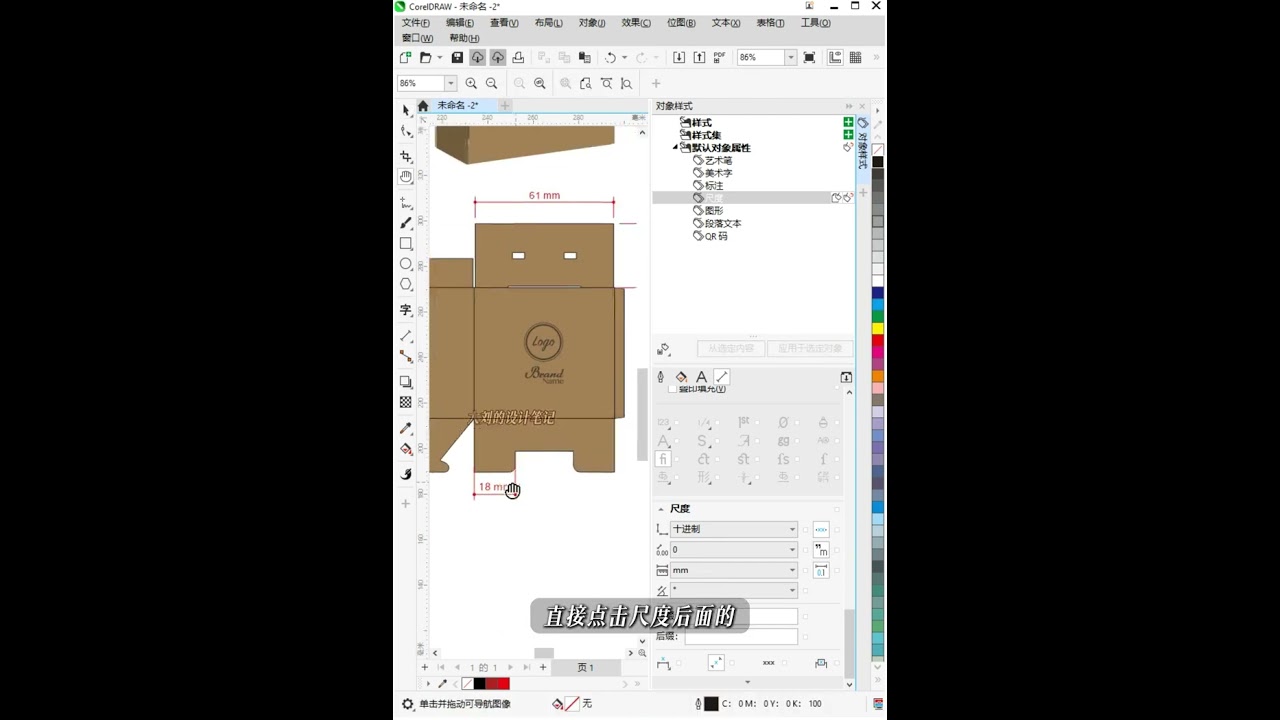
Task: Toggle the show units button beside precision
Action: [821, 550]
